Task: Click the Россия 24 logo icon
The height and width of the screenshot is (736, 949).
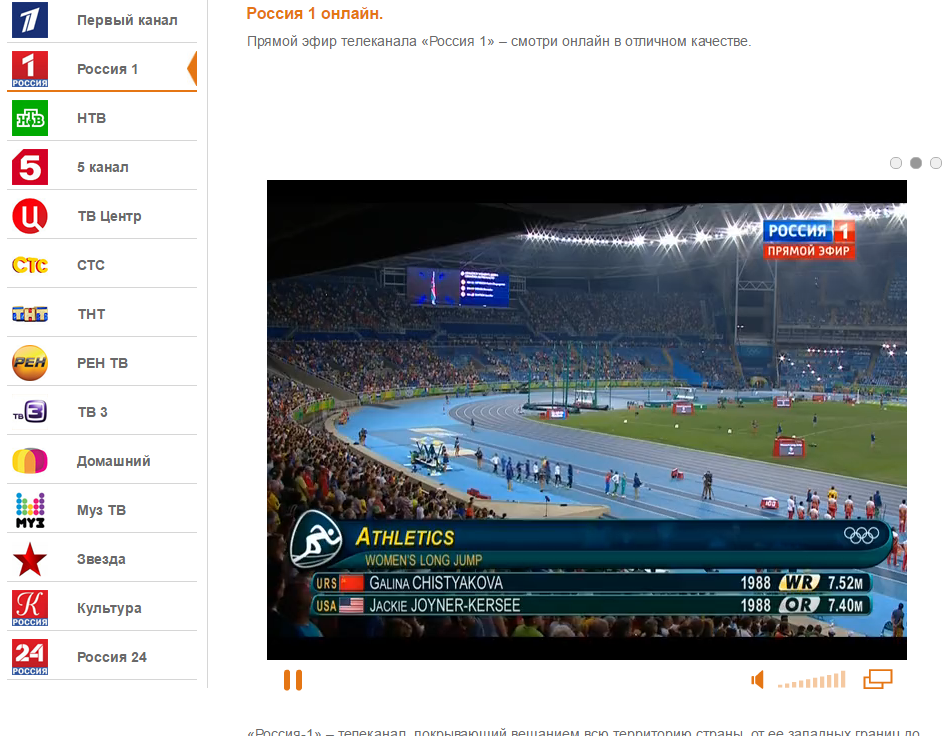Action: [30, 657]
